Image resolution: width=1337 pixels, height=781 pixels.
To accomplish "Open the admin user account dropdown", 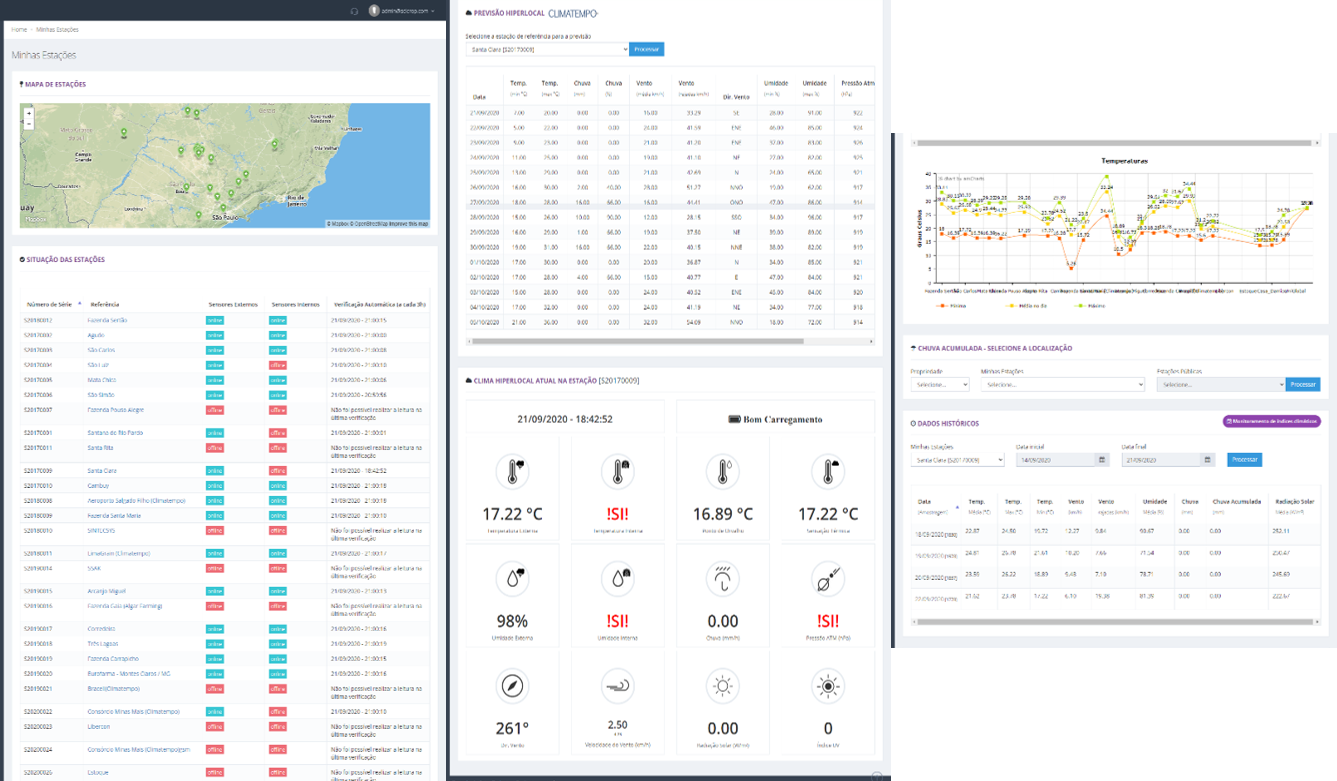I will click(x=402, y=11).
